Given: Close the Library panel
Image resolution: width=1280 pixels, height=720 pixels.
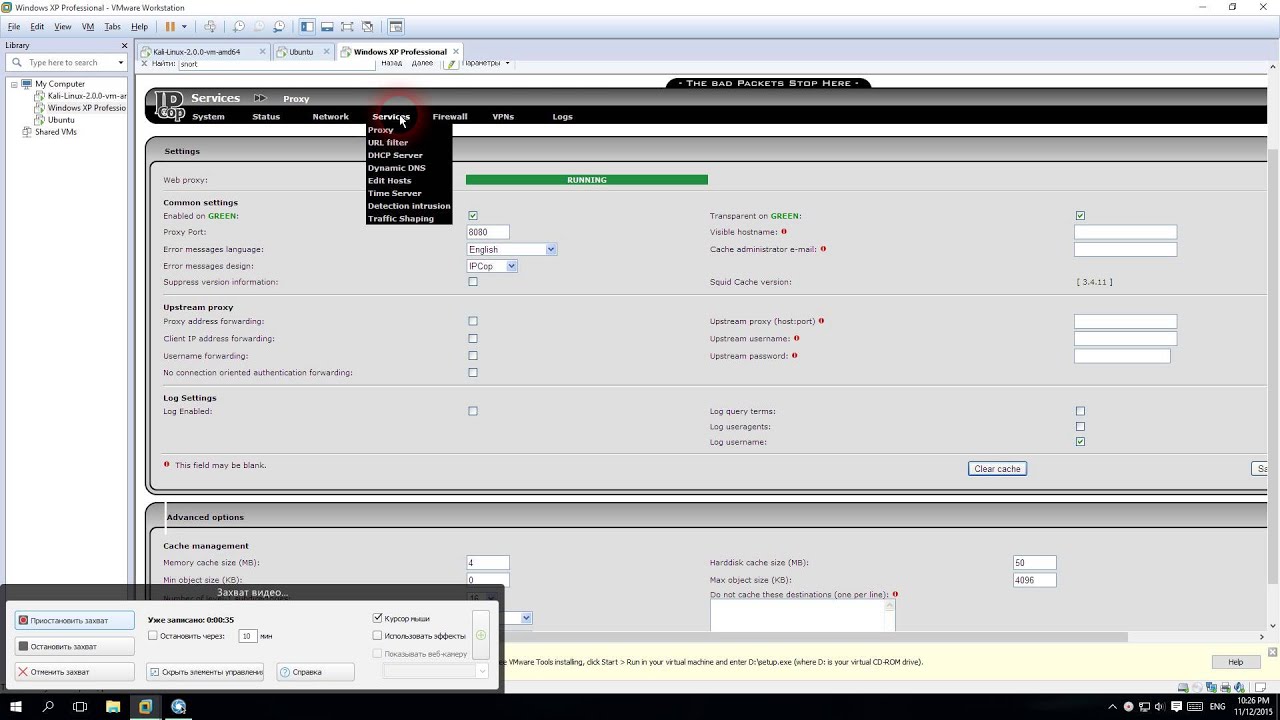Looking at the screenshot, I should (x=124, y=45).
